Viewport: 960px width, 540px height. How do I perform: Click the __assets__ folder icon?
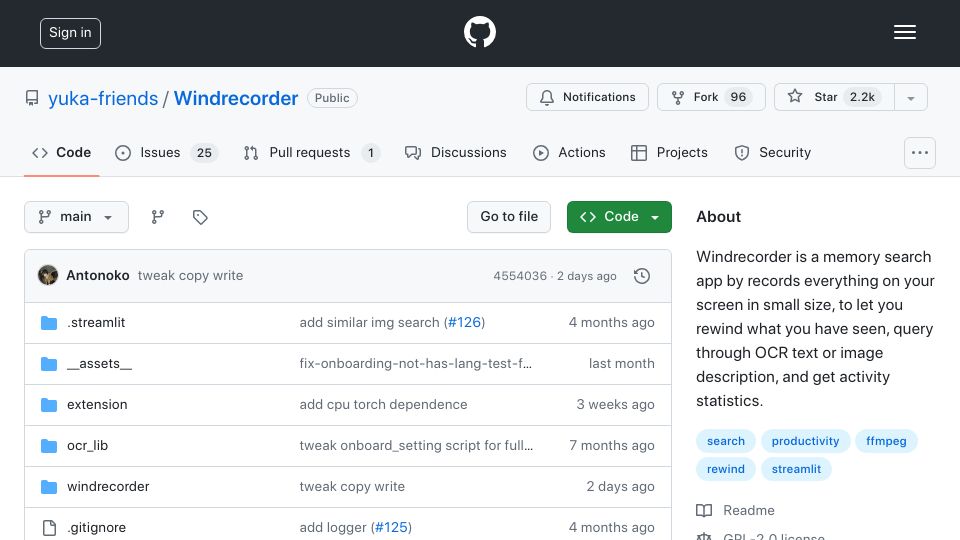point(49,364)
